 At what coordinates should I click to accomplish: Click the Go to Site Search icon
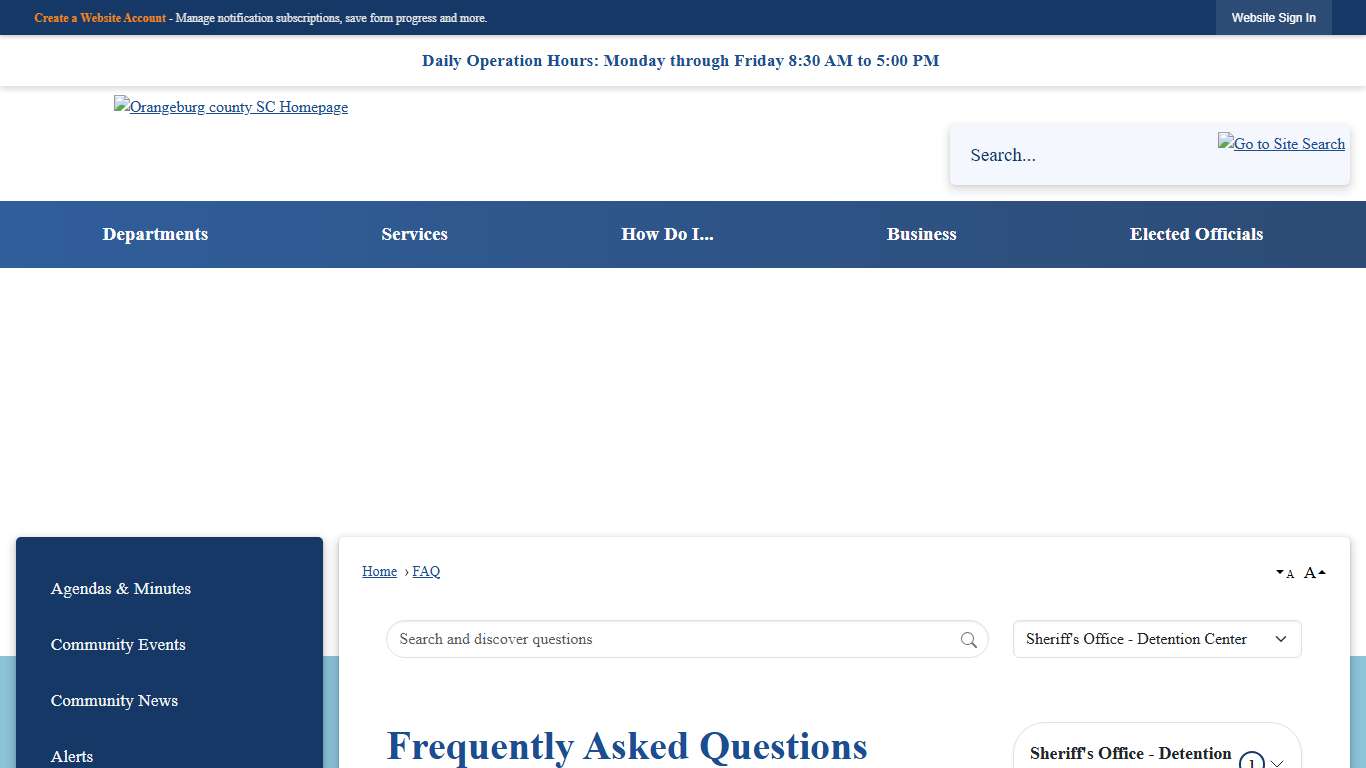(x=1281, y=144)
